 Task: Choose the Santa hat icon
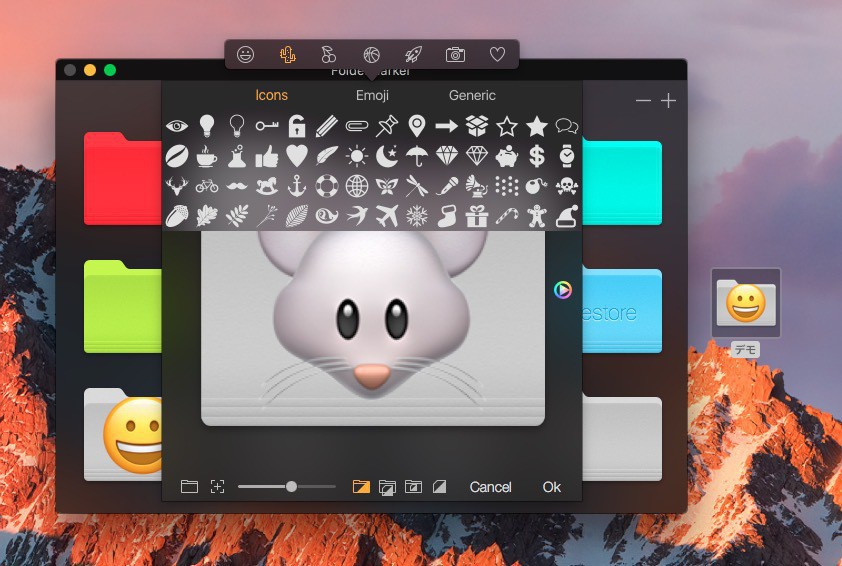coord(567,216)
